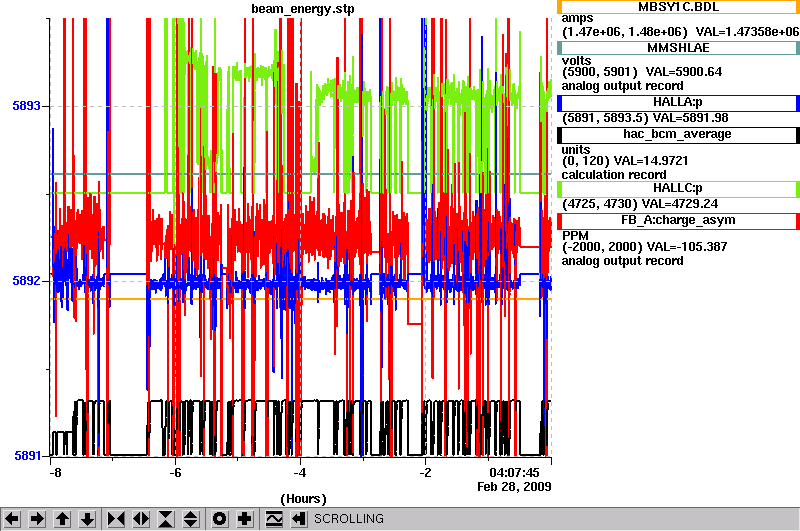Click the 5893 y-axis label
800x531 pixels.
tap(26, 106)
